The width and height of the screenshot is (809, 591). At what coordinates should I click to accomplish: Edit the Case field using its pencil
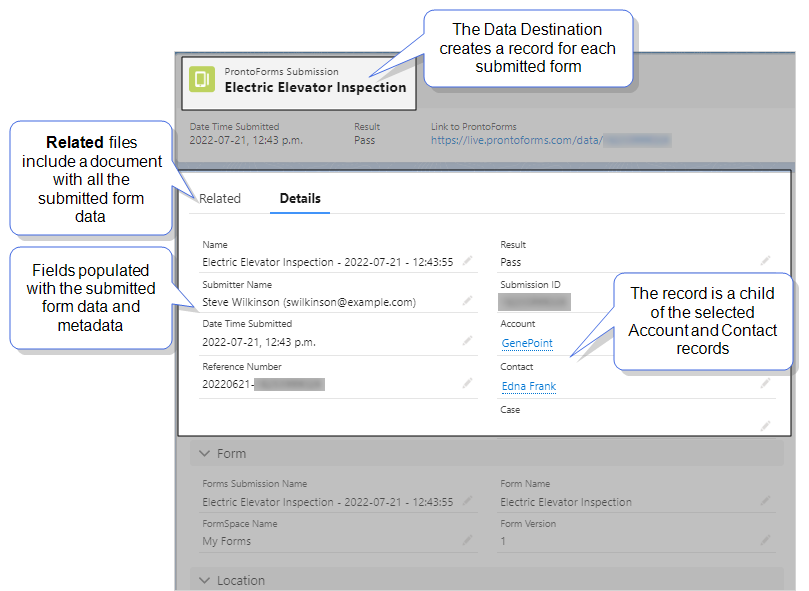[765, 426]
